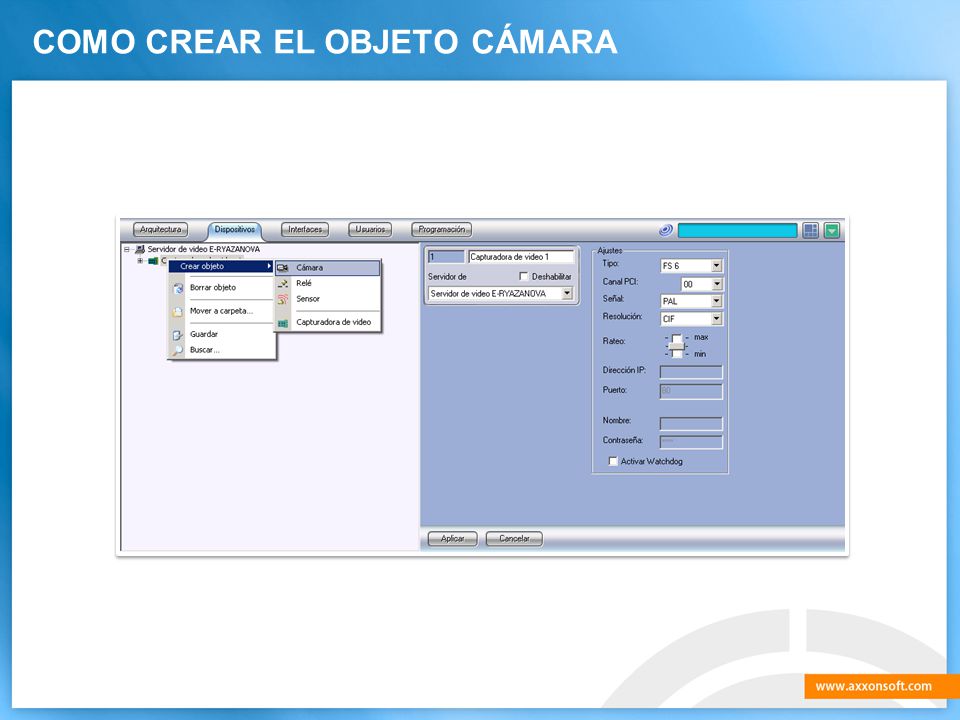The width and height of the screenshot is (960, 720).
Task: Open the Interfaces tab
Action: click(x=305, y=230)
